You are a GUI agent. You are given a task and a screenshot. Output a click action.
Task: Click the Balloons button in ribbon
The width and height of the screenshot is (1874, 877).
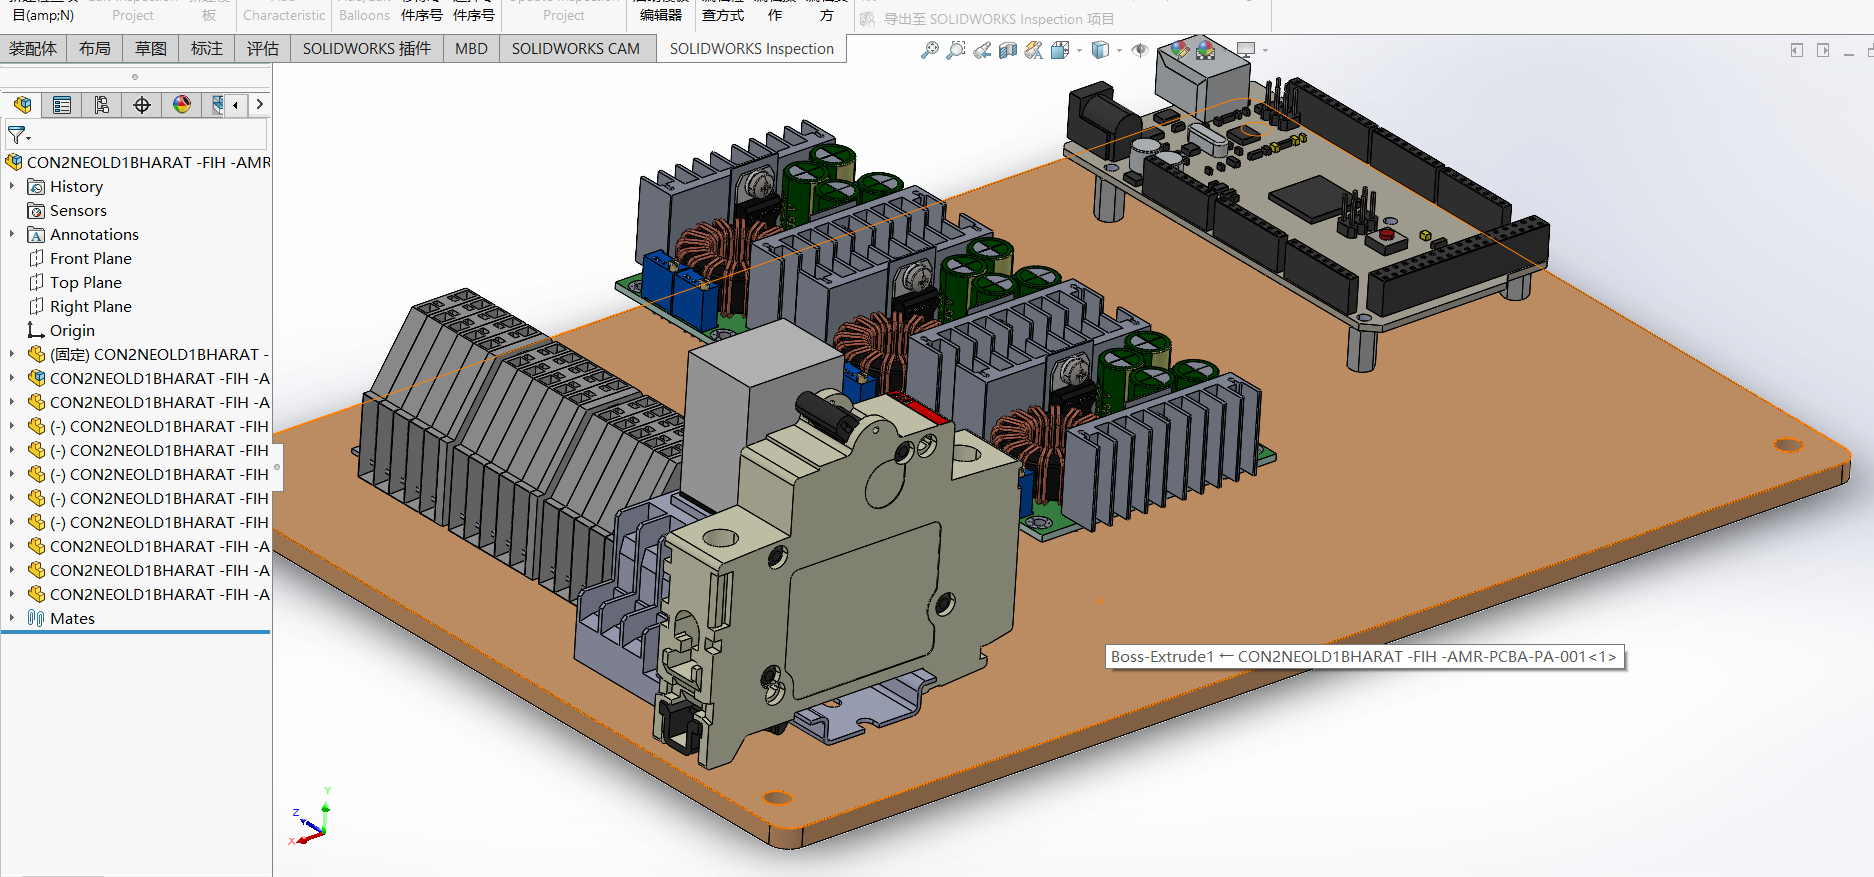[364, 15]
